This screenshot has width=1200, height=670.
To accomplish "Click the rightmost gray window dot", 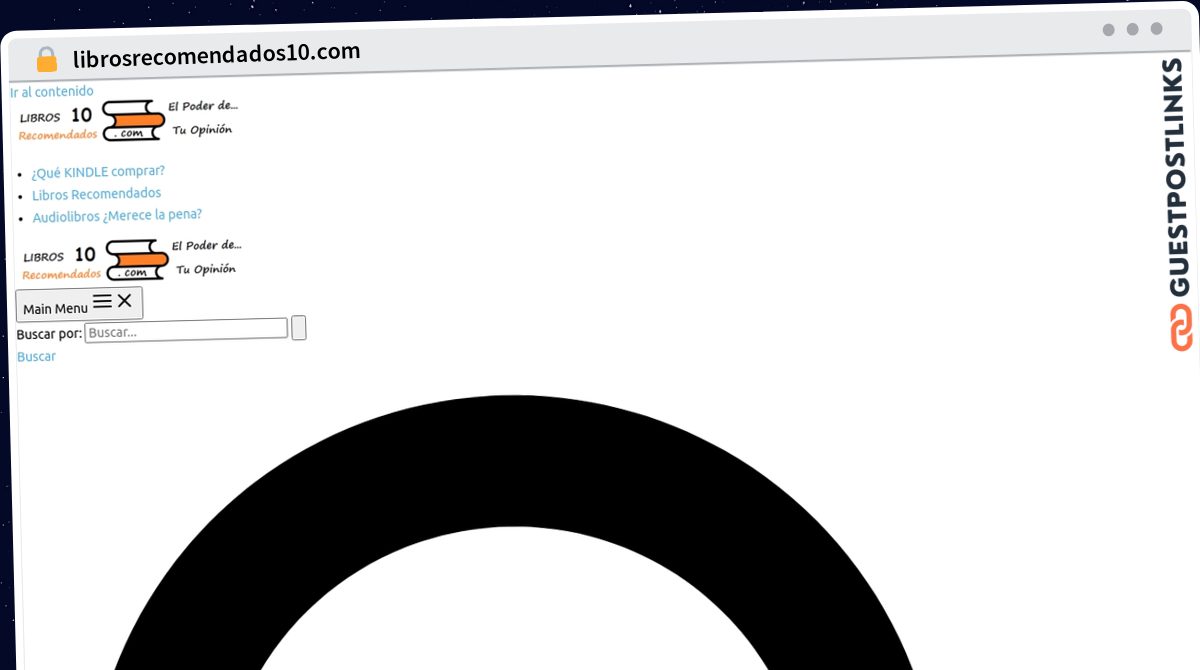I will point(1157,30).
